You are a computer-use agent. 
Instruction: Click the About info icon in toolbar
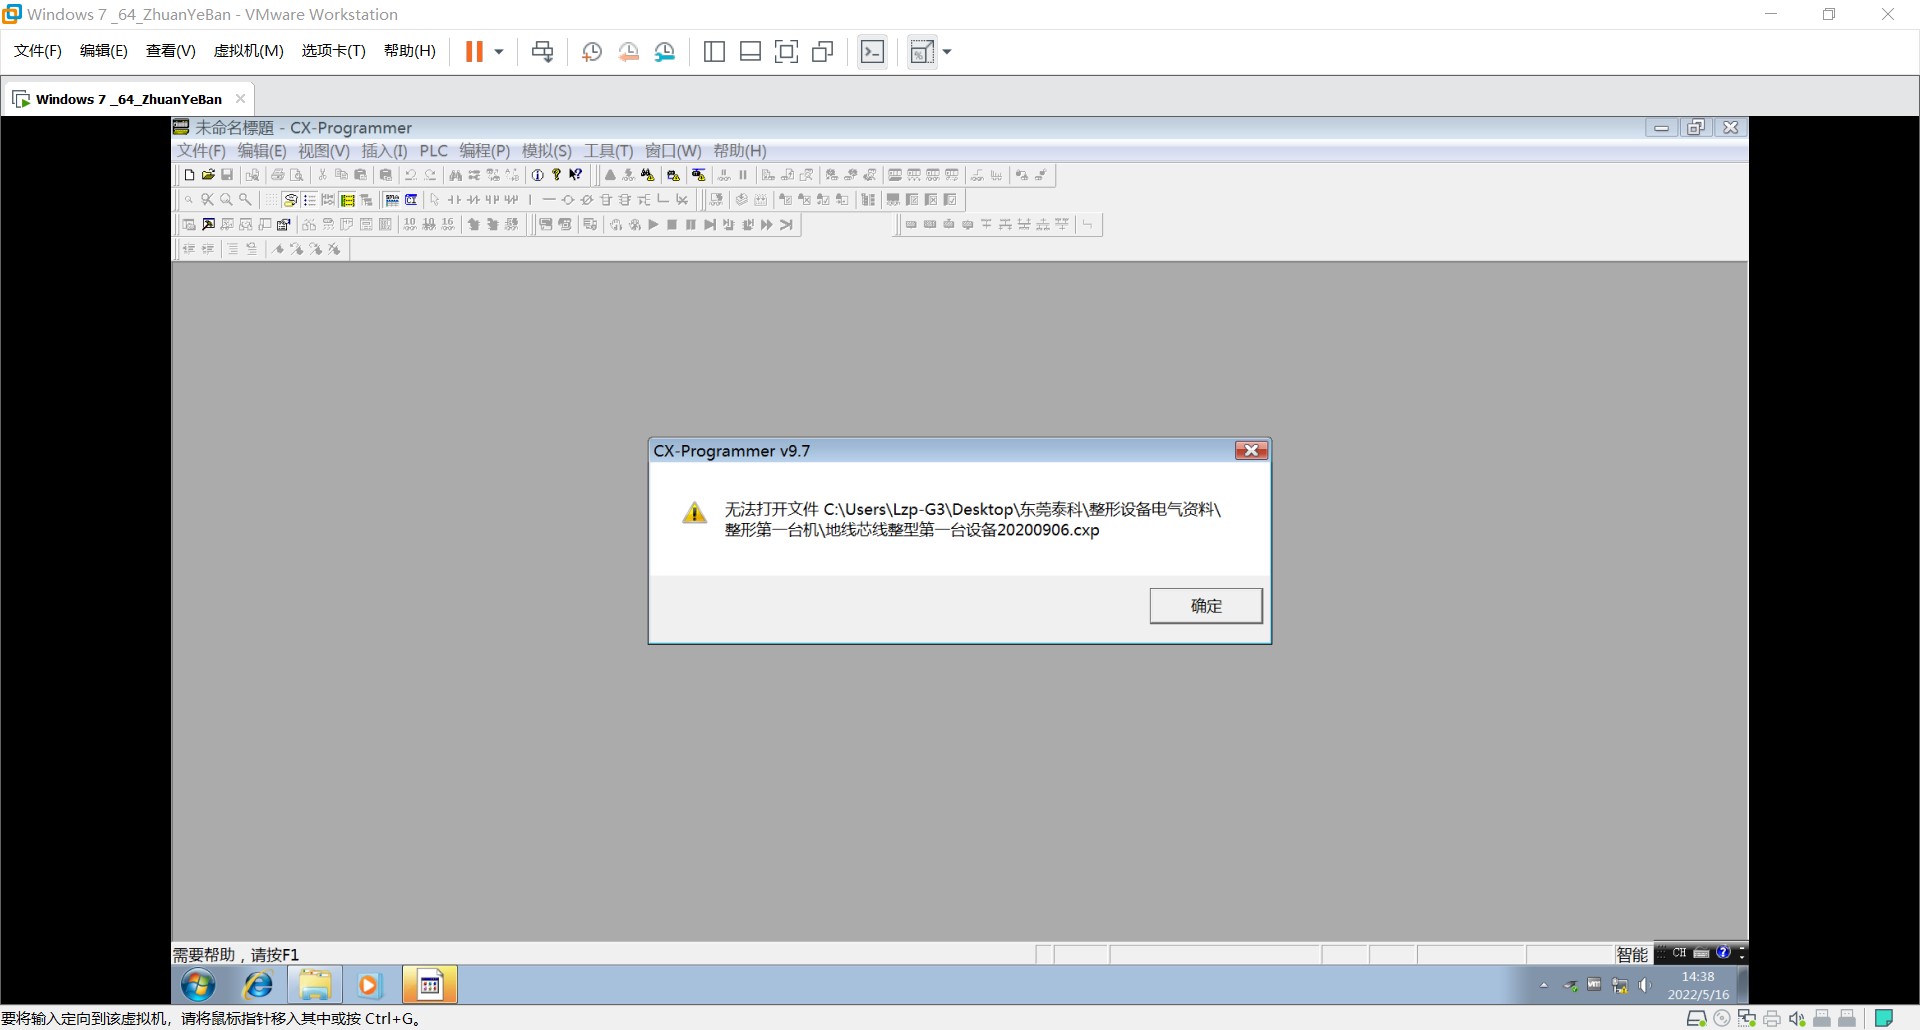(x=538, y=175)
